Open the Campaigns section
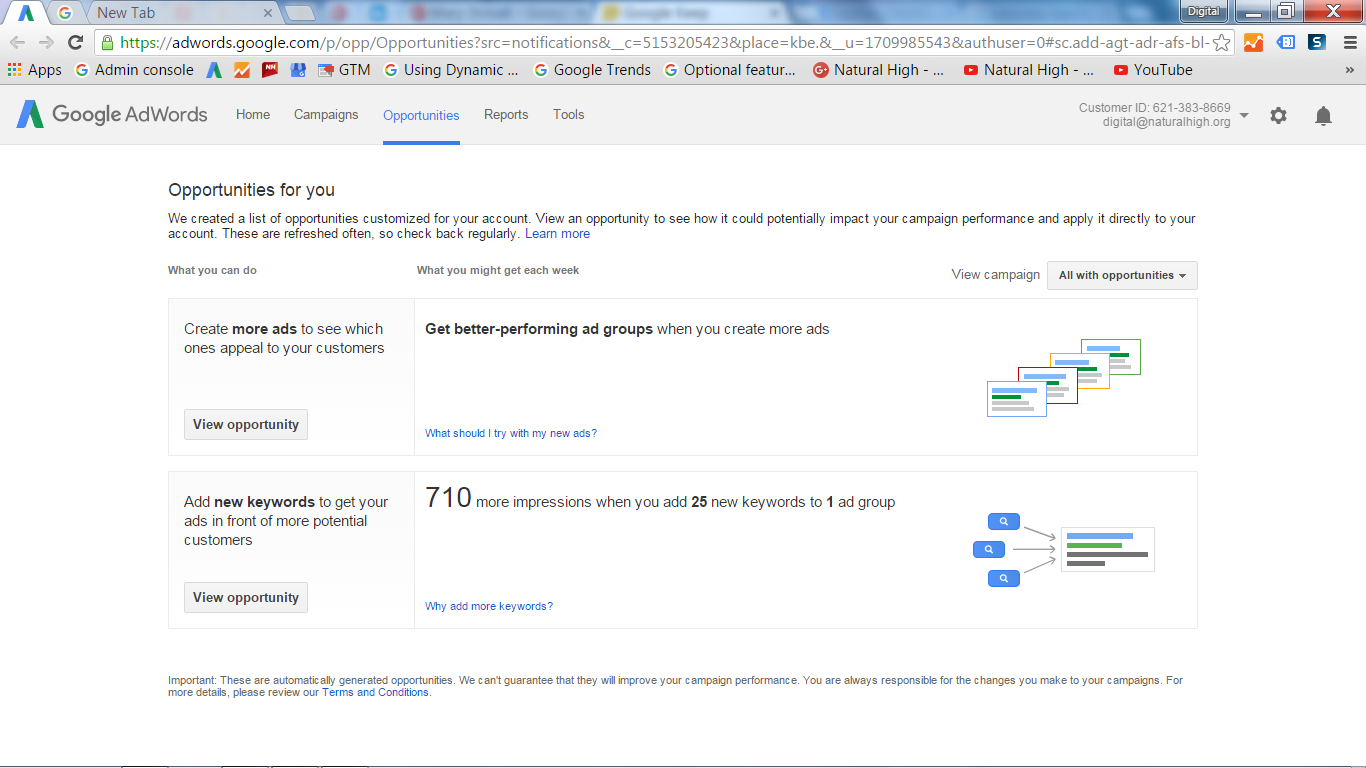The width and height of the screenshot is (1366, 768). [x=326, y=115]
